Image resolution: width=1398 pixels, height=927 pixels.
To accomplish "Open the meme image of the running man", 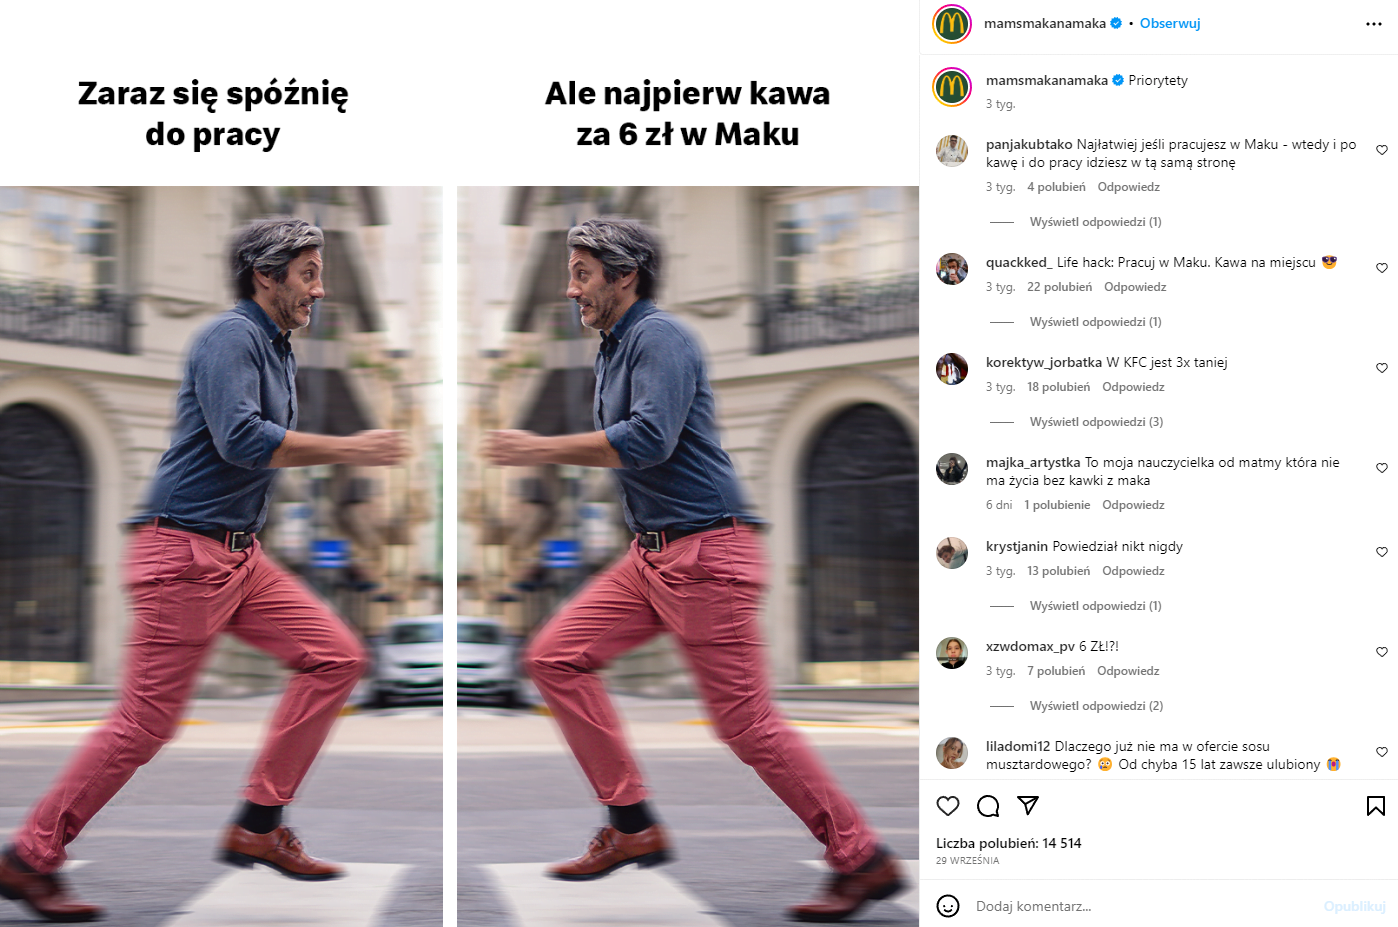I will tap(459, 463).
